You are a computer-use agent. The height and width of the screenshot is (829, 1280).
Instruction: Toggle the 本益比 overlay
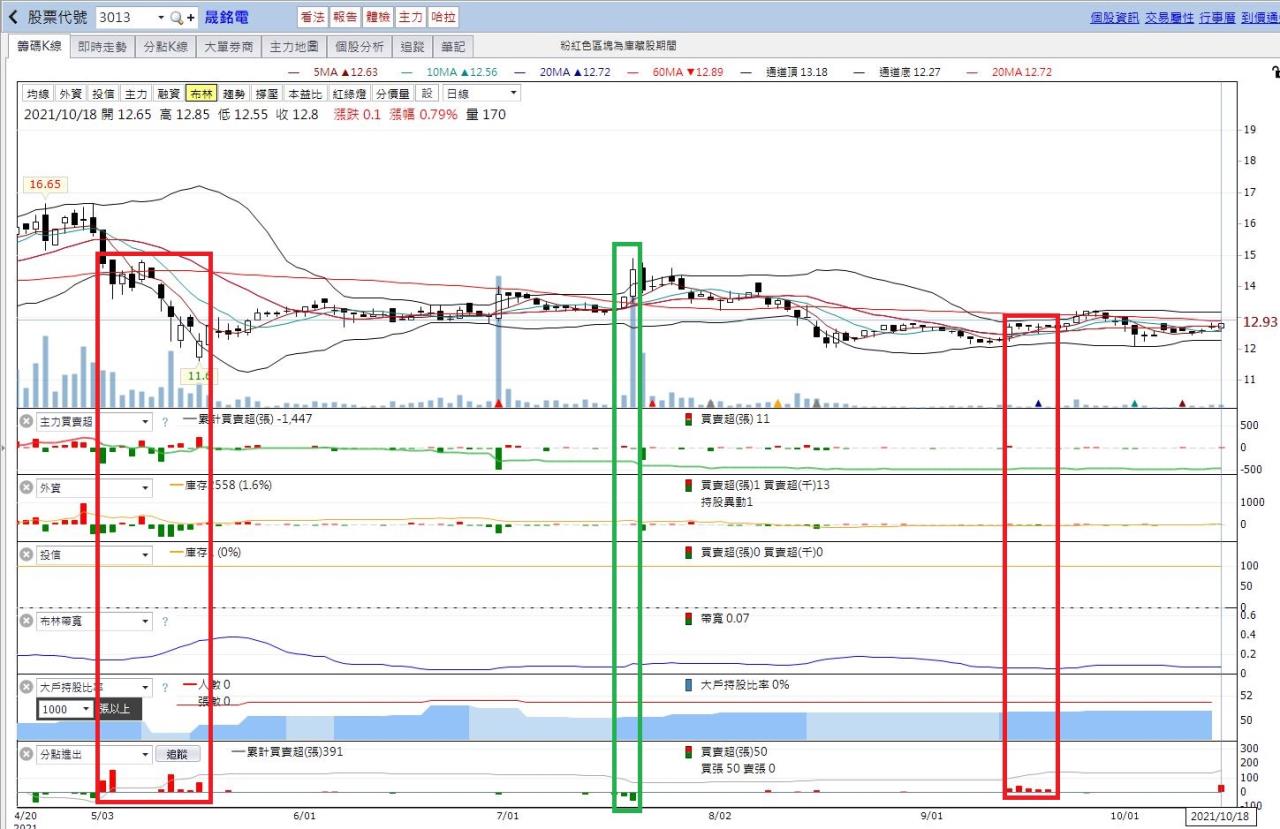(x=305, y=93)
